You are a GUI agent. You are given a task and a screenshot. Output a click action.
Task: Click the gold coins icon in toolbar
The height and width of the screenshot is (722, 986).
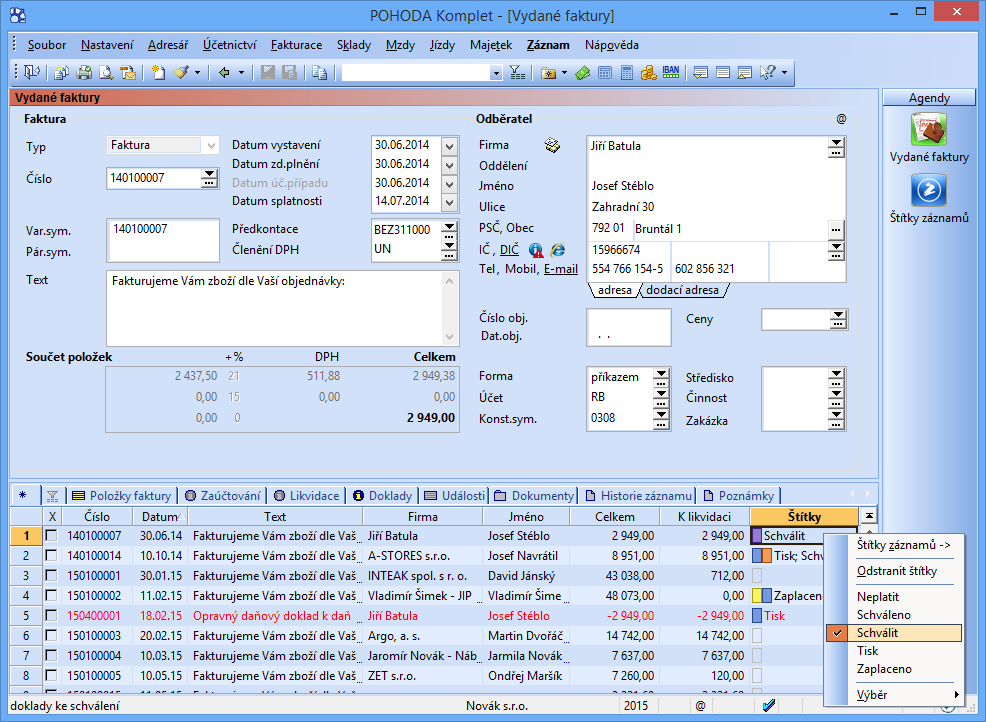point(648,73)
